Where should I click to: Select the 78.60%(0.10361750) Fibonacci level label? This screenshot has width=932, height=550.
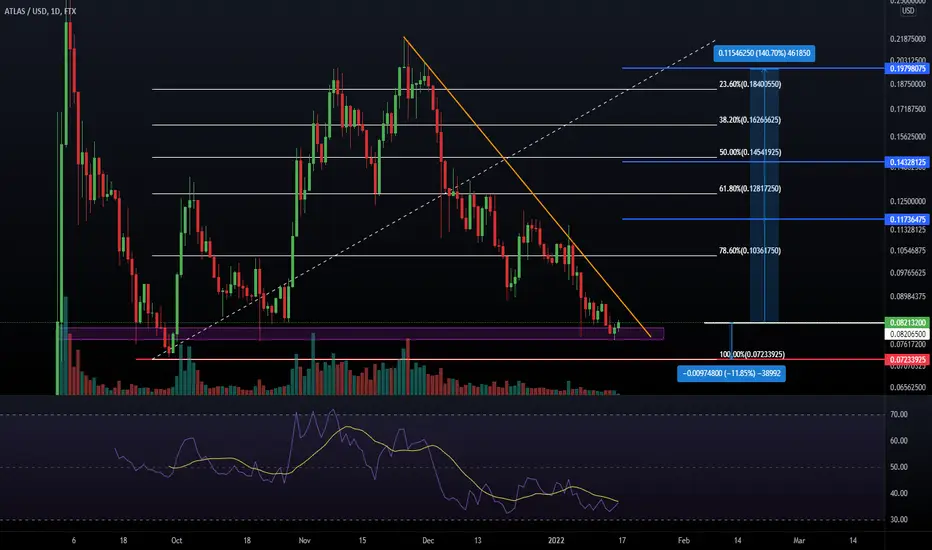coord(750,250)
